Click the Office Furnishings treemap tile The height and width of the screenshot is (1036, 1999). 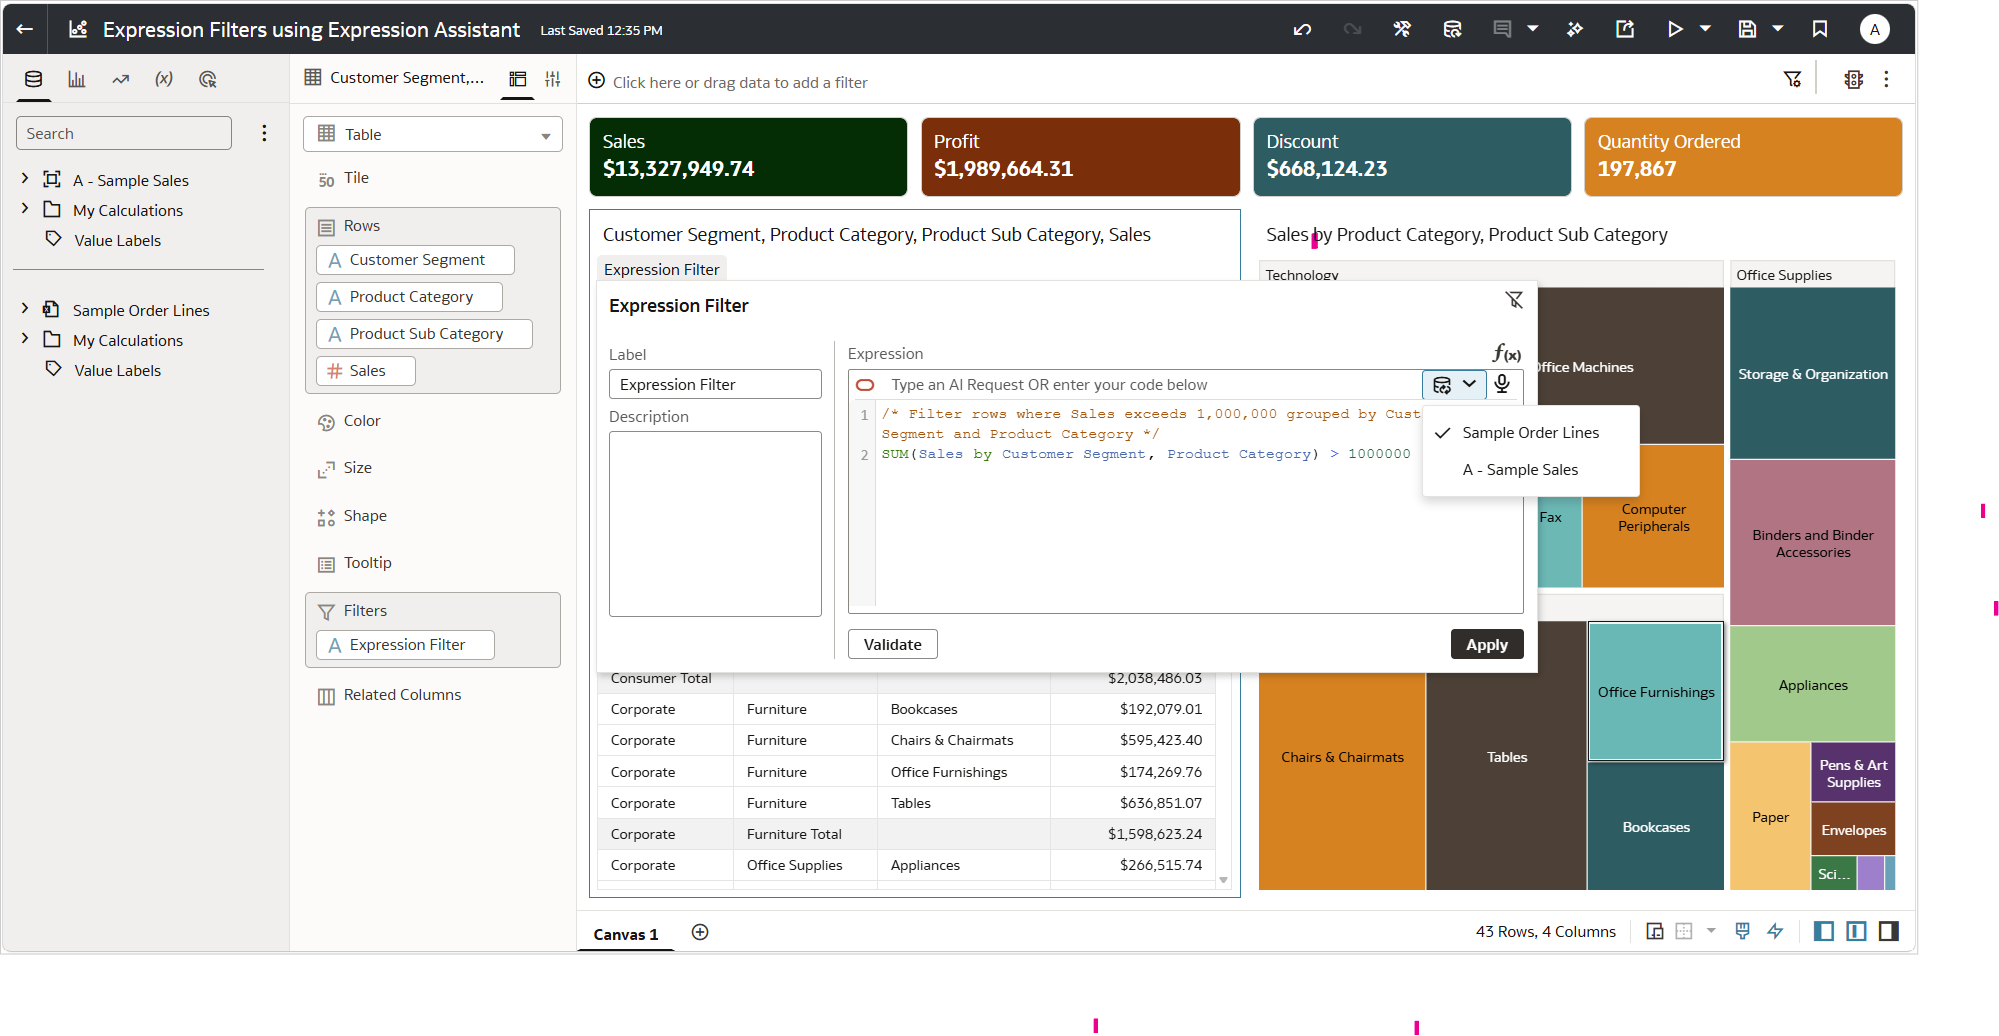coord(1655,691)
